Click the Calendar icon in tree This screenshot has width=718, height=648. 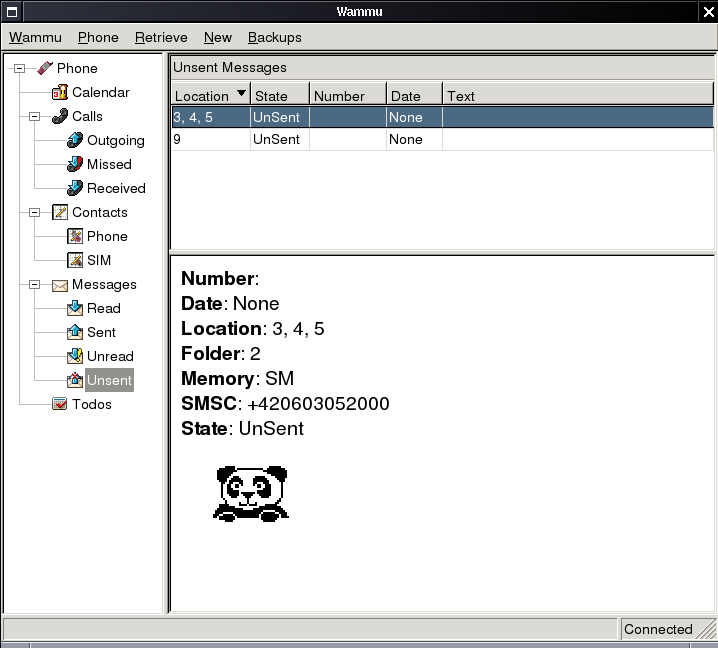60,92
